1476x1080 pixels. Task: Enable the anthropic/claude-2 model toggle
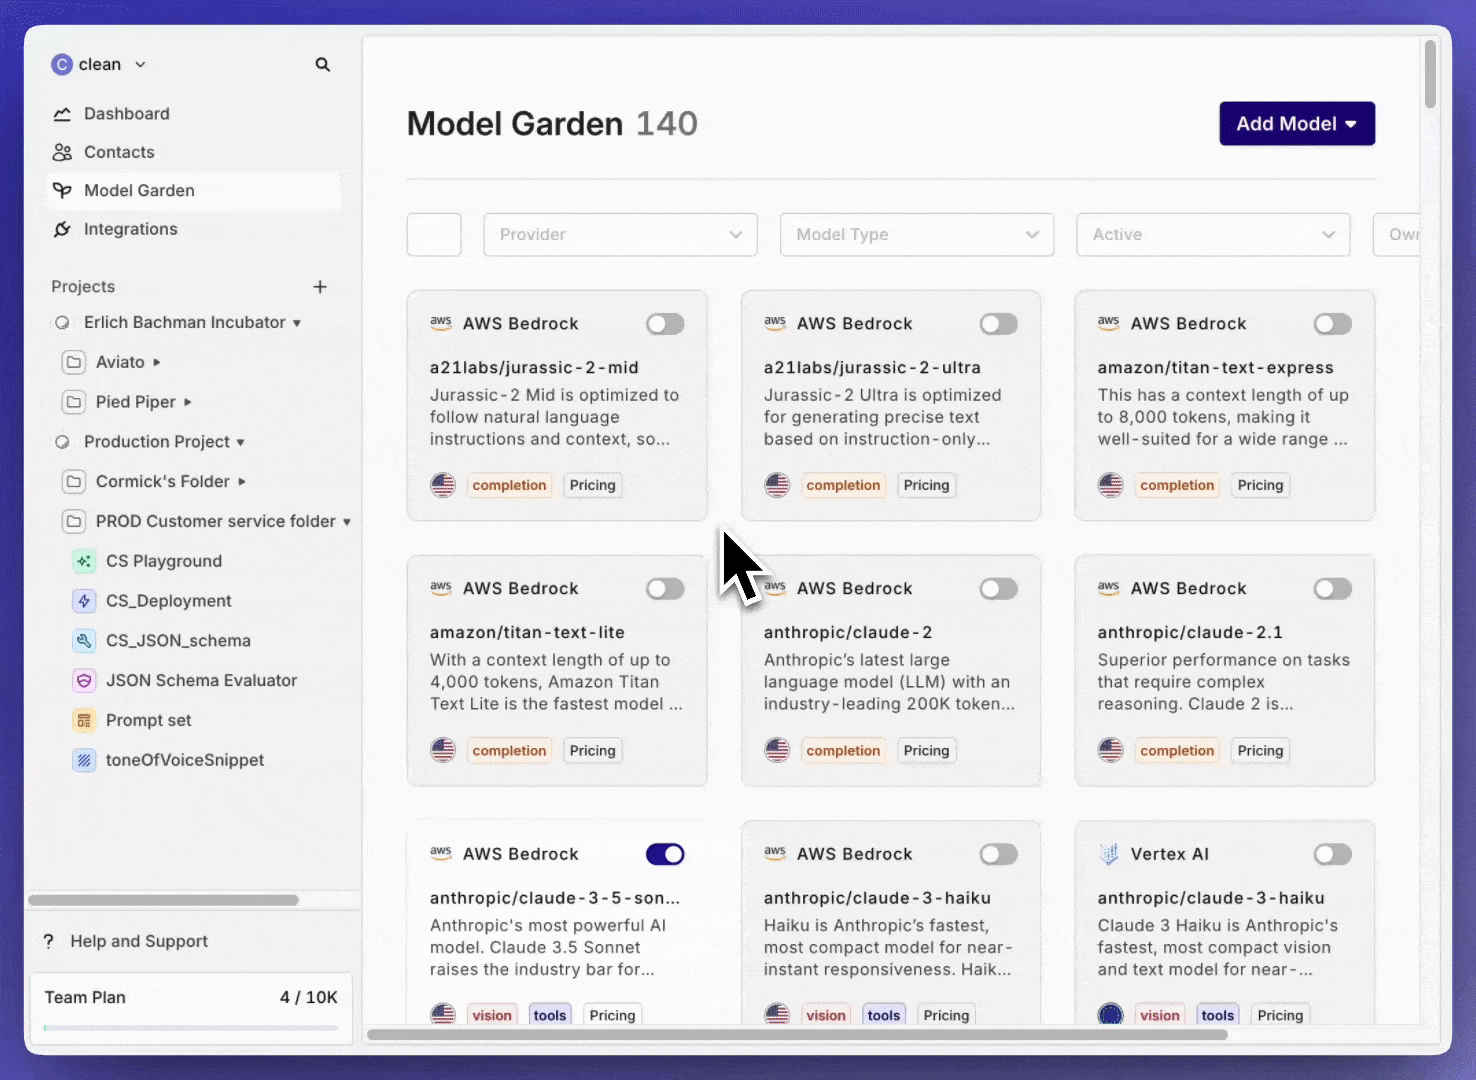999,589
